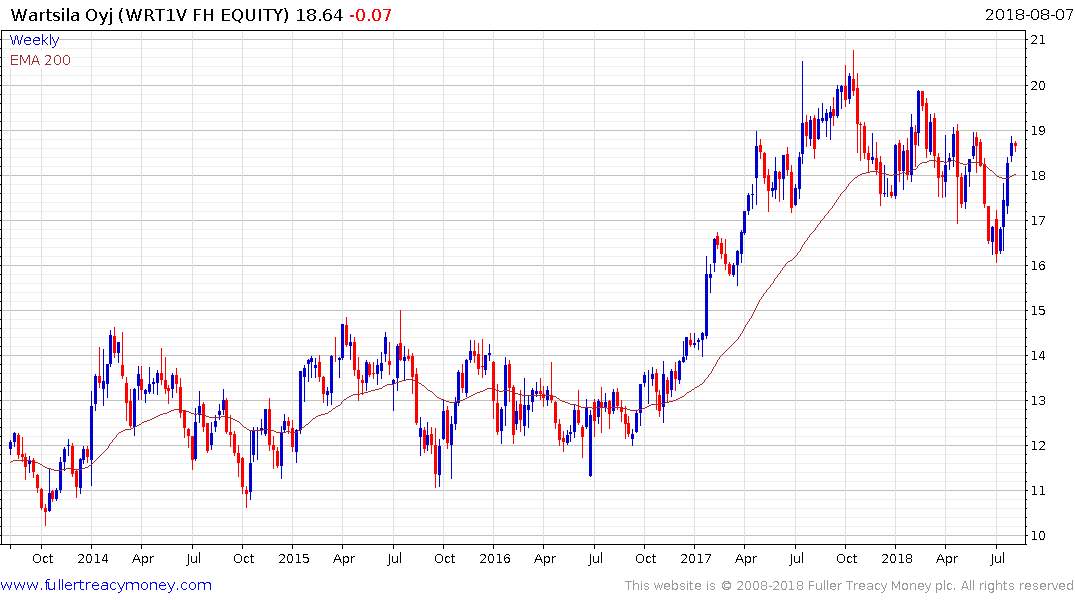
Task: Click the 2017 year label on time axis
Action: pyautogui.click(x=696, y=559)
